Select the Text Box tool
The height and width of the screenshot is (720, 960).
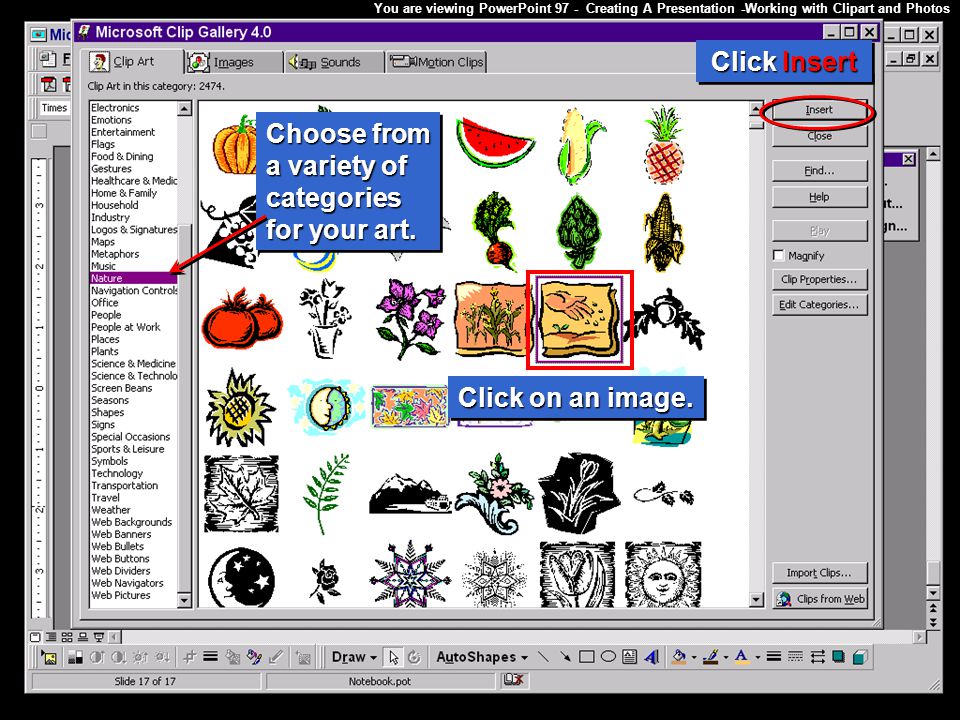pos(629,657)
